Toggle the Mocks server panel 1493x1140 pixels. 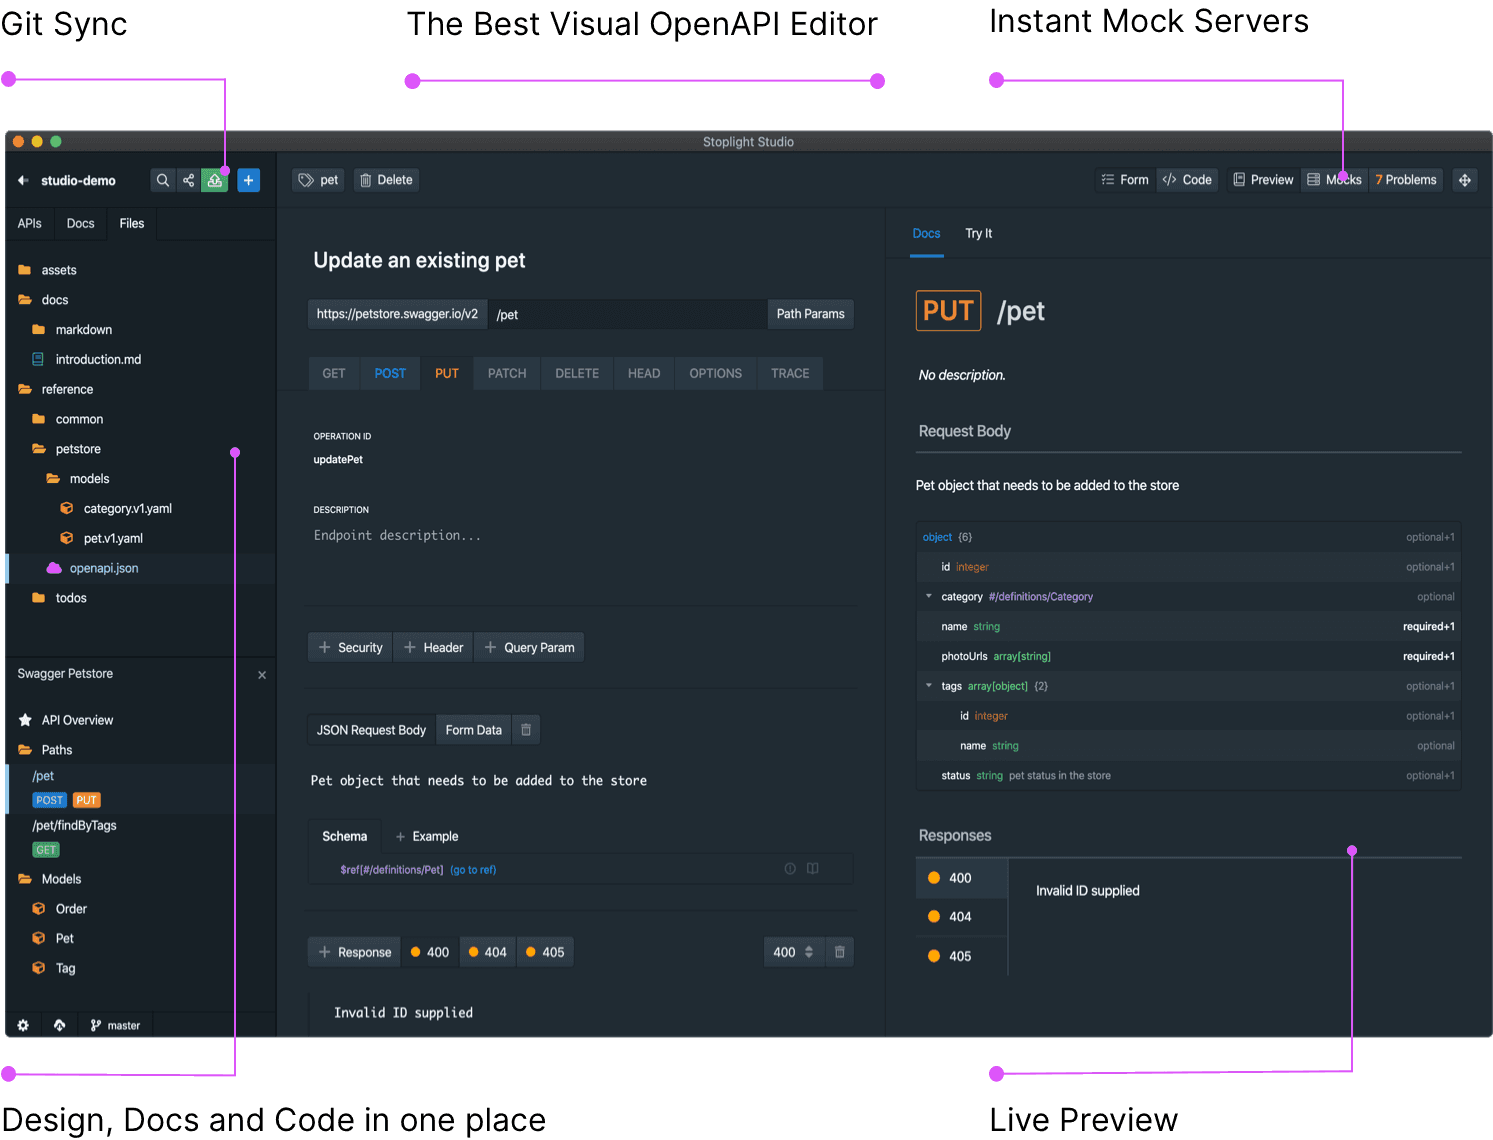click(1334, 180)
